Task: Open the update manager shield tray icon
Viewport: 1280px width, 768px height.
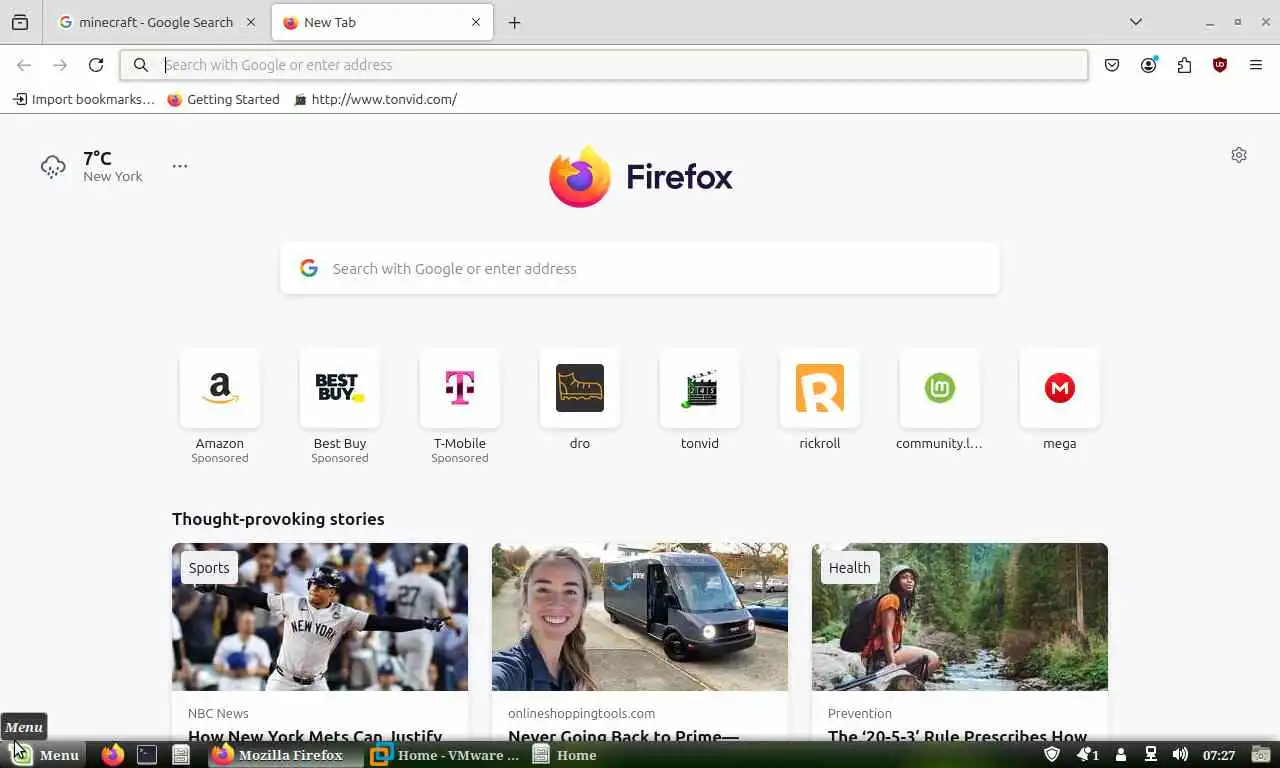Action: tap(1052, 755)
